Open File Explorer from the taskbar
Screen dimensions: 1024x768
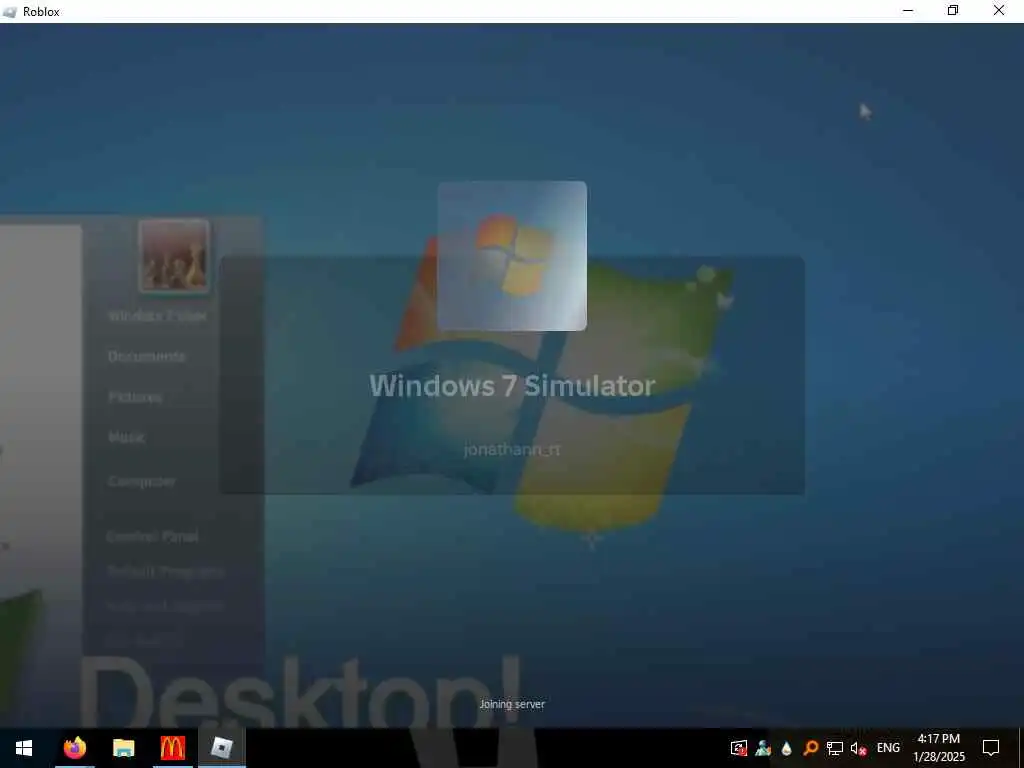[123, 748]
